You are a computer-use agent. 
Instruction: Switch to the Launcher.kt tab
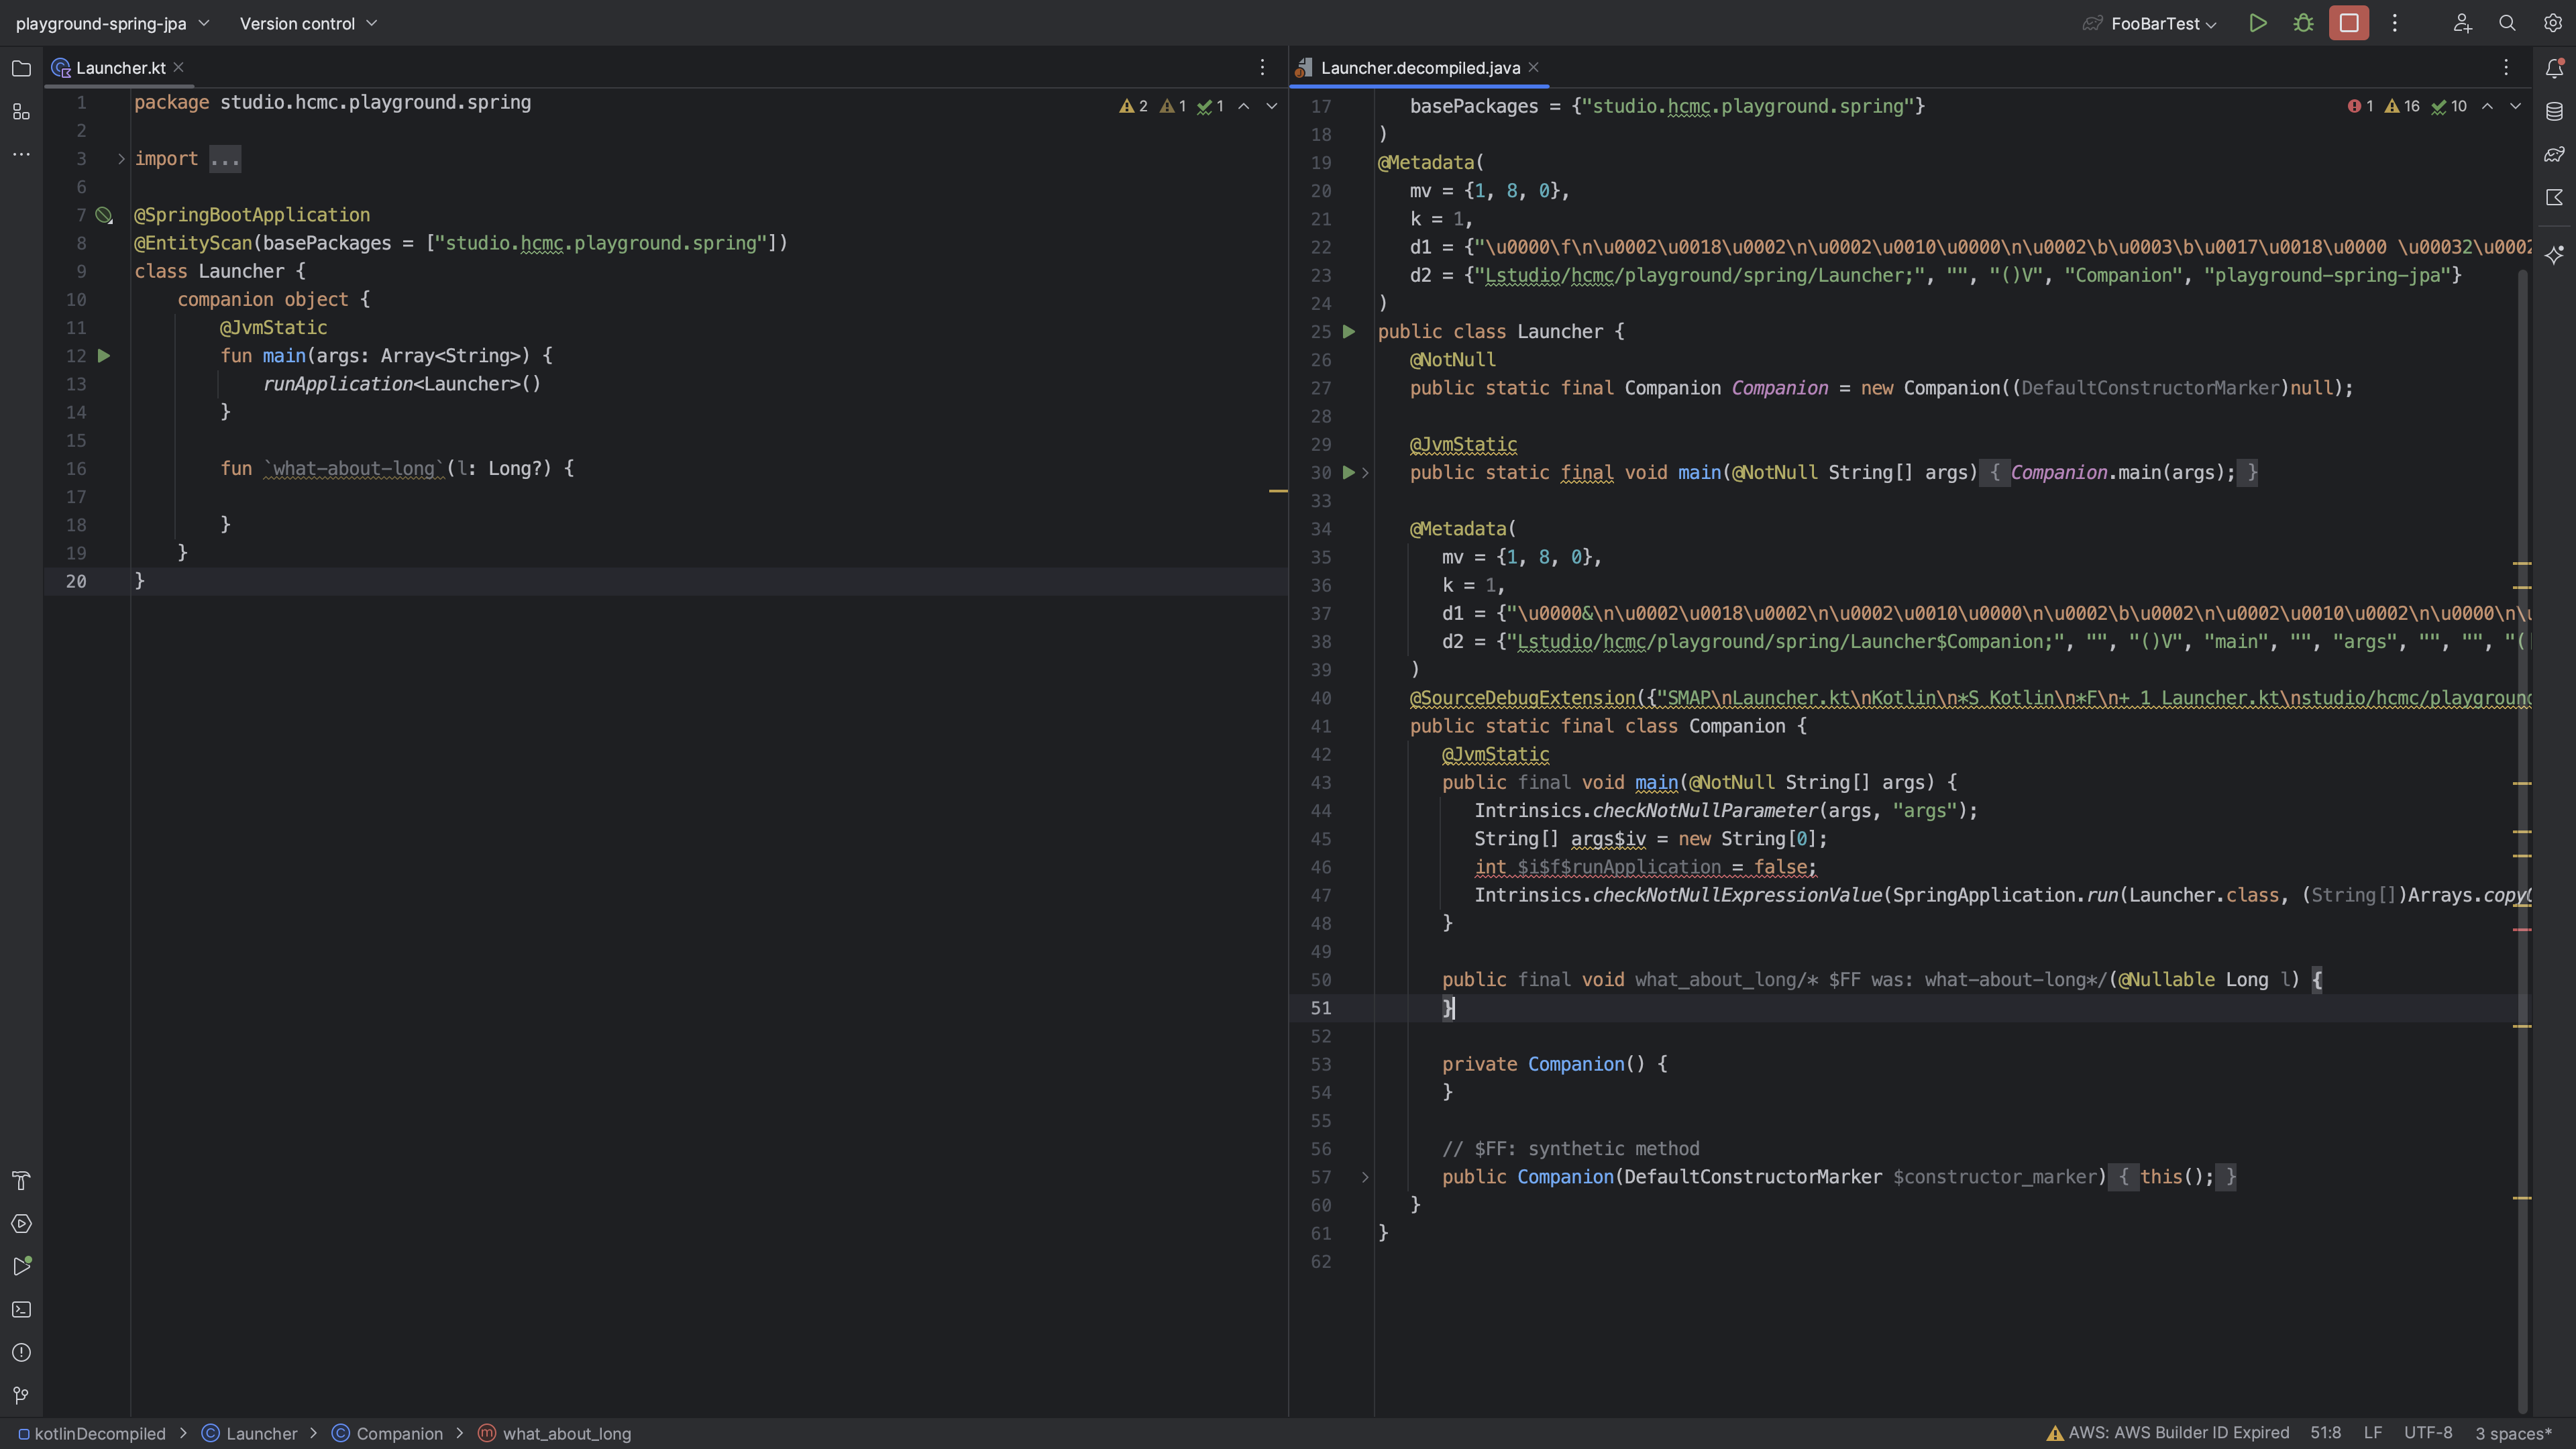[120, 68]
